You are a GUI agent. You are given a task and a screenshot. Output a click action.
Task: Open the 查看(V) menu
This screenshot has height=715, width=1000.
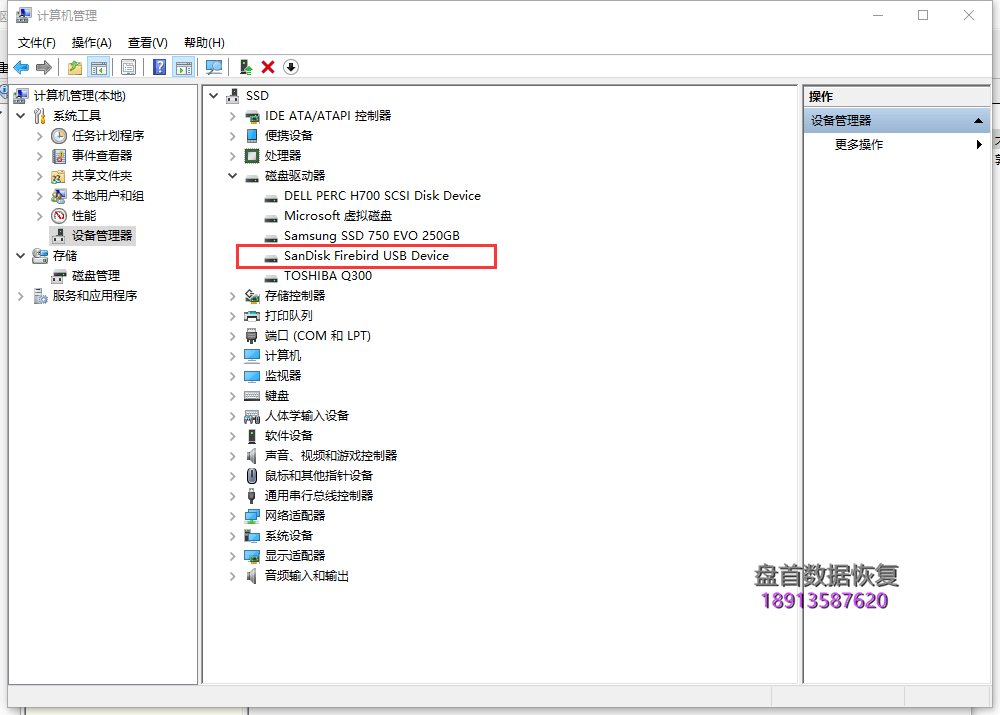(148, 43)
